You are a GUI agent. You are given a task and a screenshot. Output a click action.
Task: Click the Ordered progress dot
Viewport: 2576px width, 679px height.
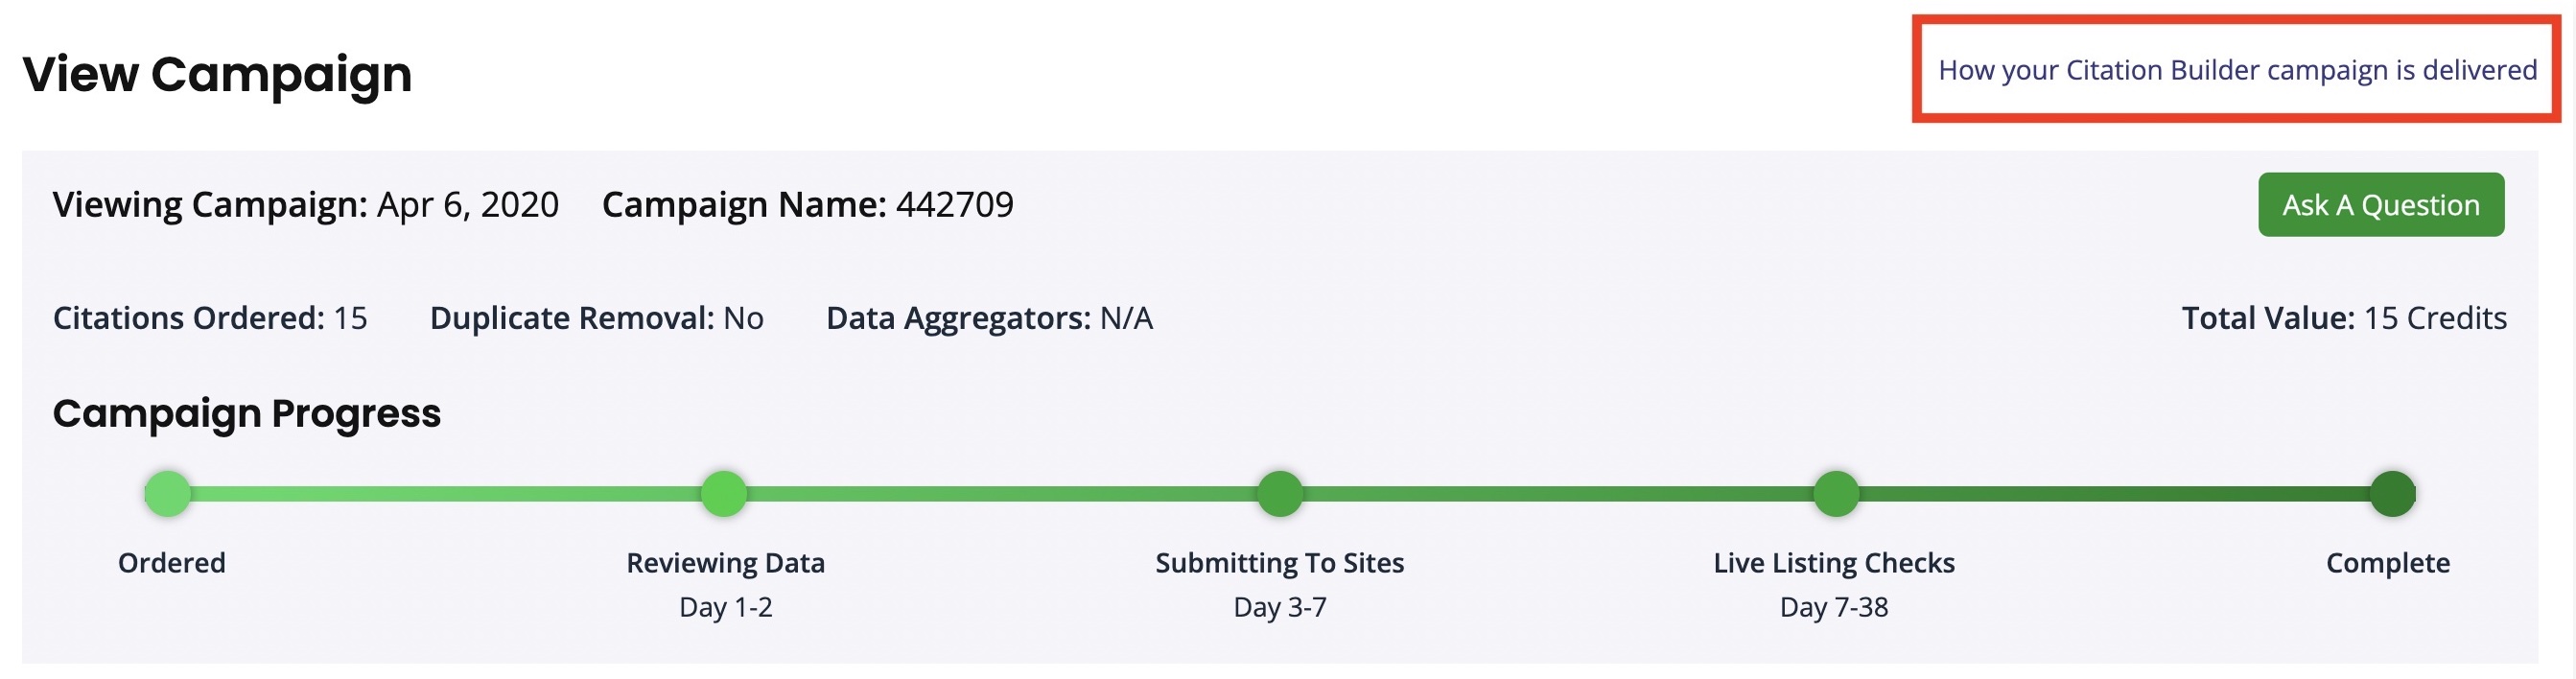(168, 494)
